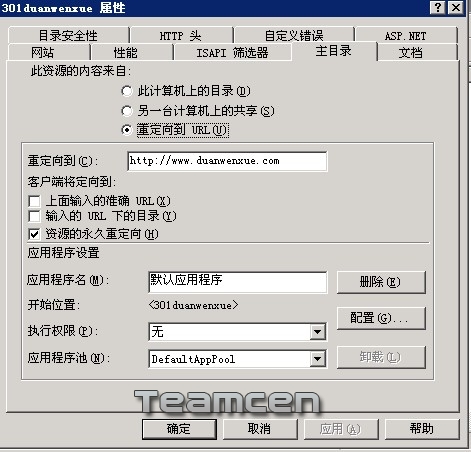471x452 pixels.
Task: Choose 另一台计算机上的共享 radio button
Action: 127,110
